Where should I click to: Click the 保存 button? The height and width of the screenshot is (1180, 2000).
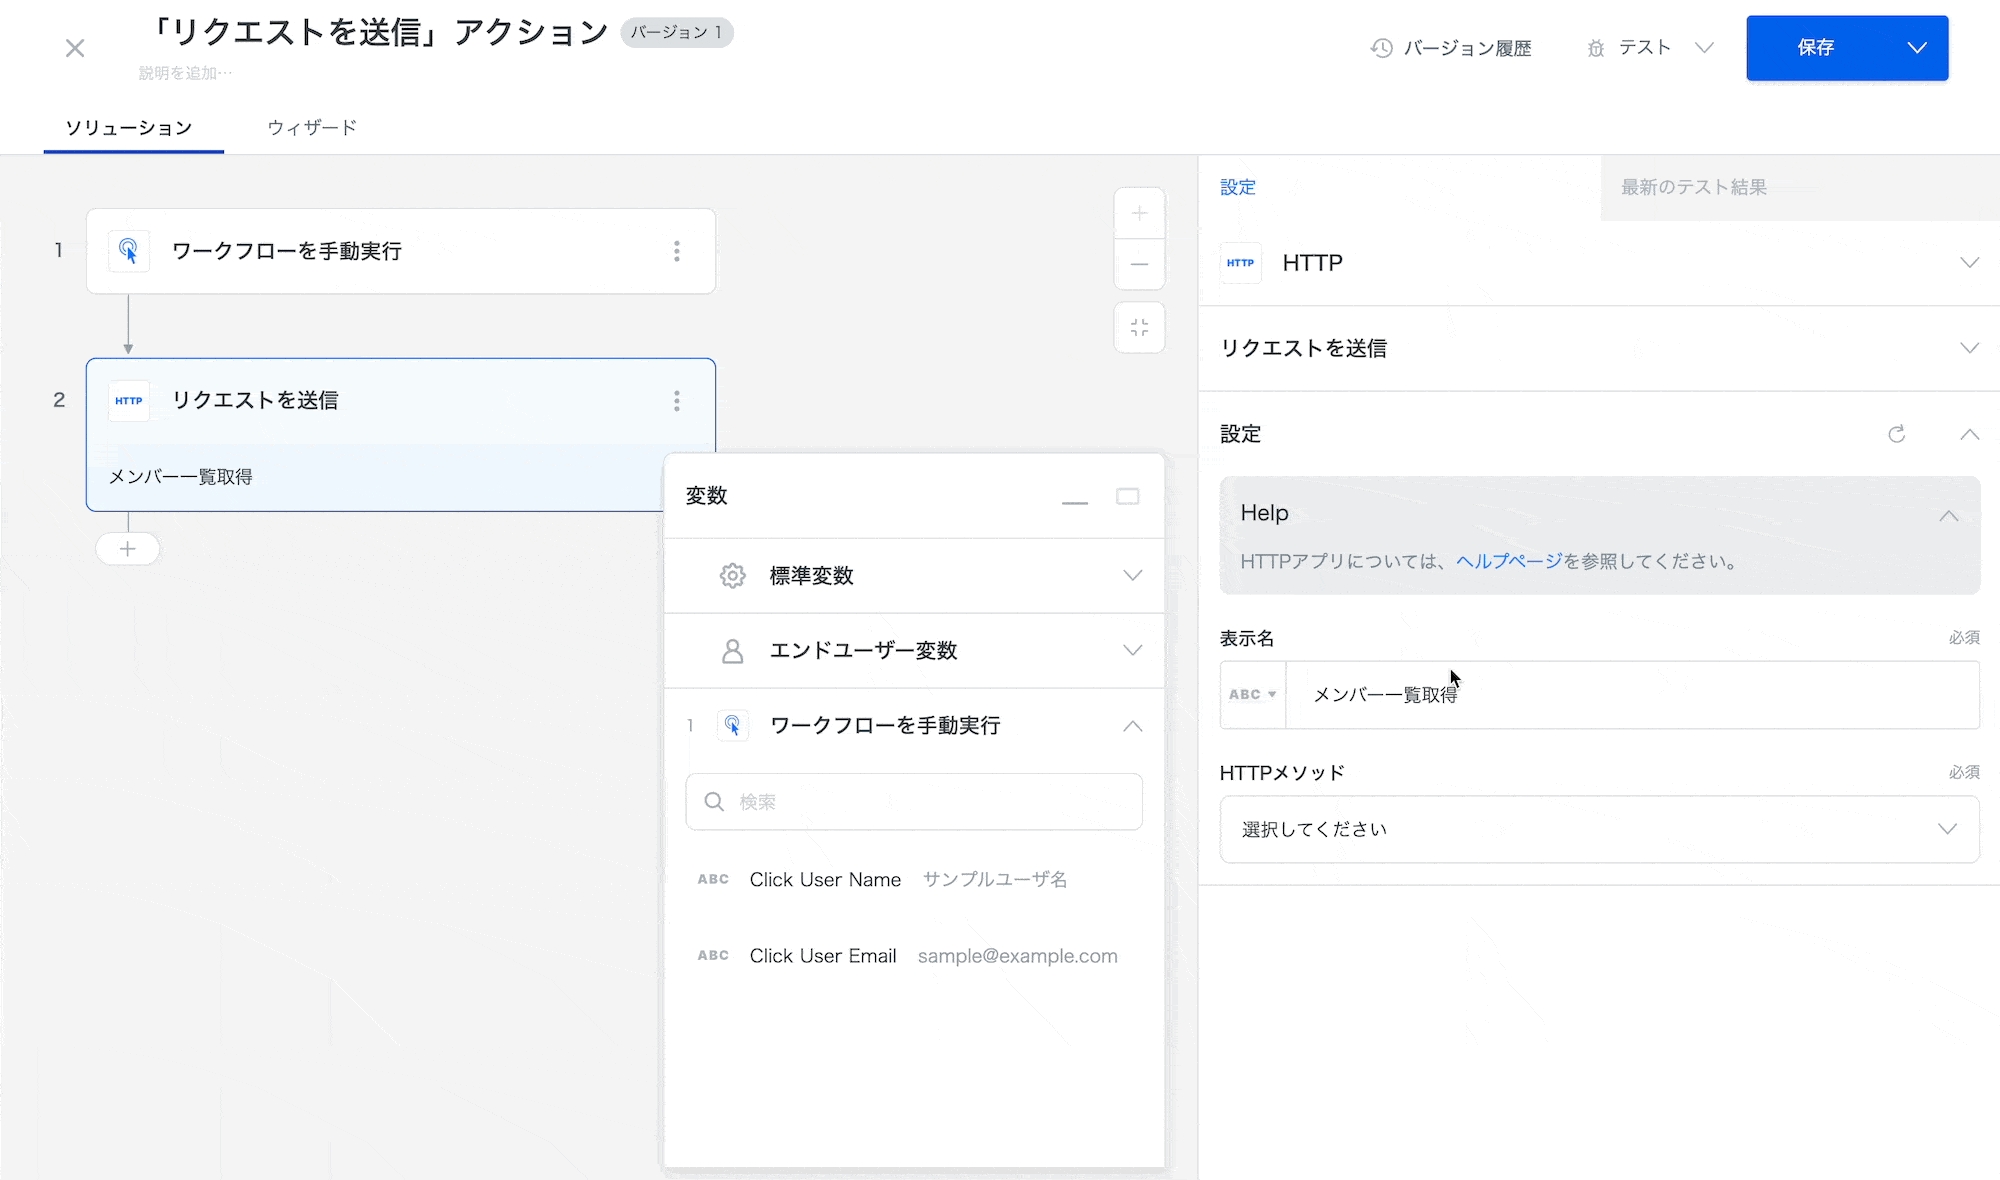(1815, 48)
